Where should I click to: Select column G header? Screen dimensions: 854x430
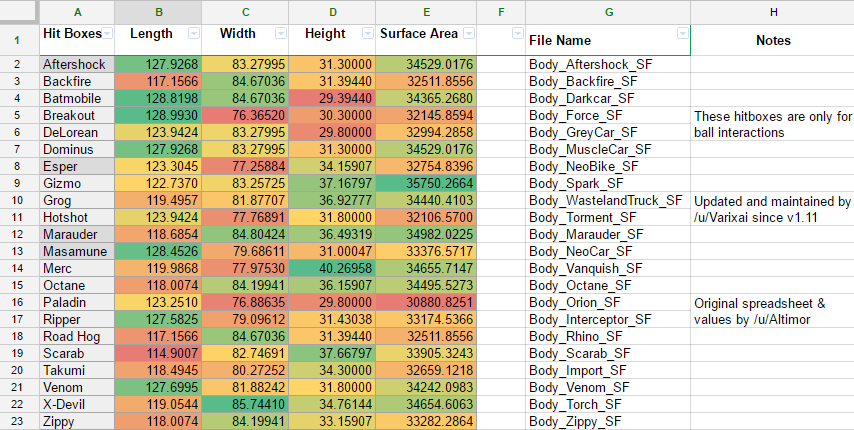pyautogui.click(x=608, y=12)
